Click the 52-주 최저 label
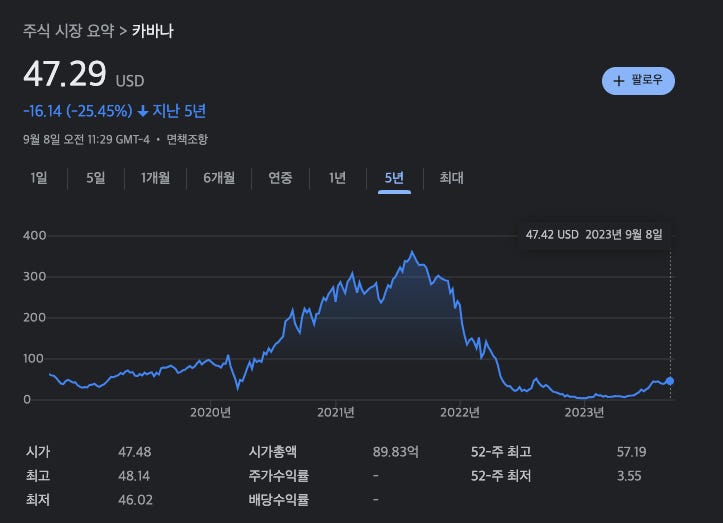The height and width of the screenshot is (523, 723). pos(501,475)
